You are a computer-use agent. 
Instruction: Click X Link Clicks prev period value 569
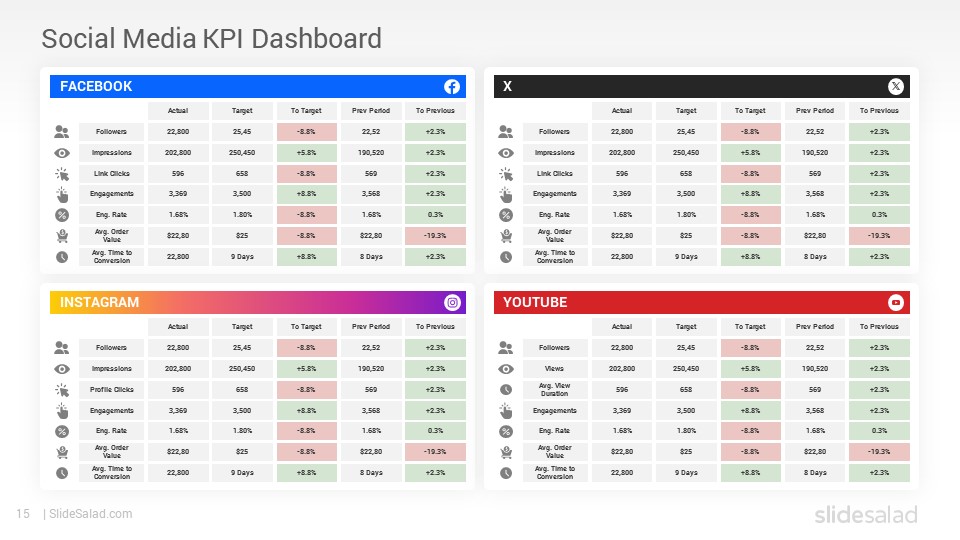pyautogui.click(x=815, y=174)
